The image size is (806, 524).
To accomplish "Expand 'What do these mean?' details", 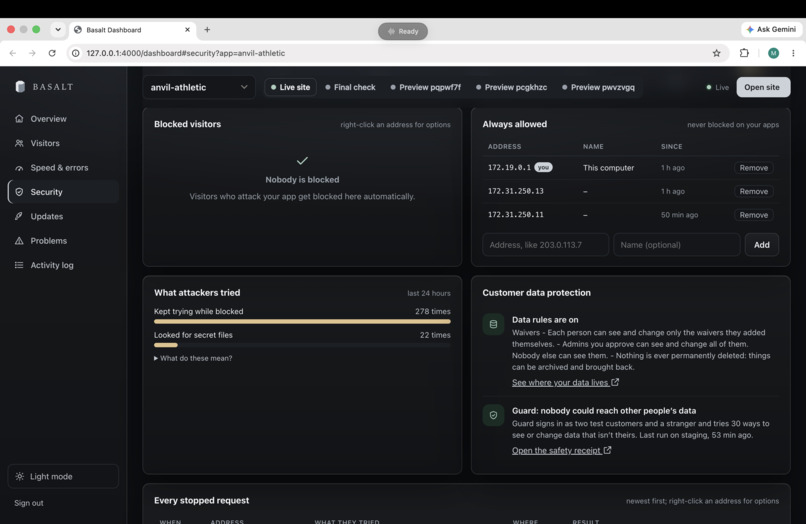I will (x=193, y=358).
